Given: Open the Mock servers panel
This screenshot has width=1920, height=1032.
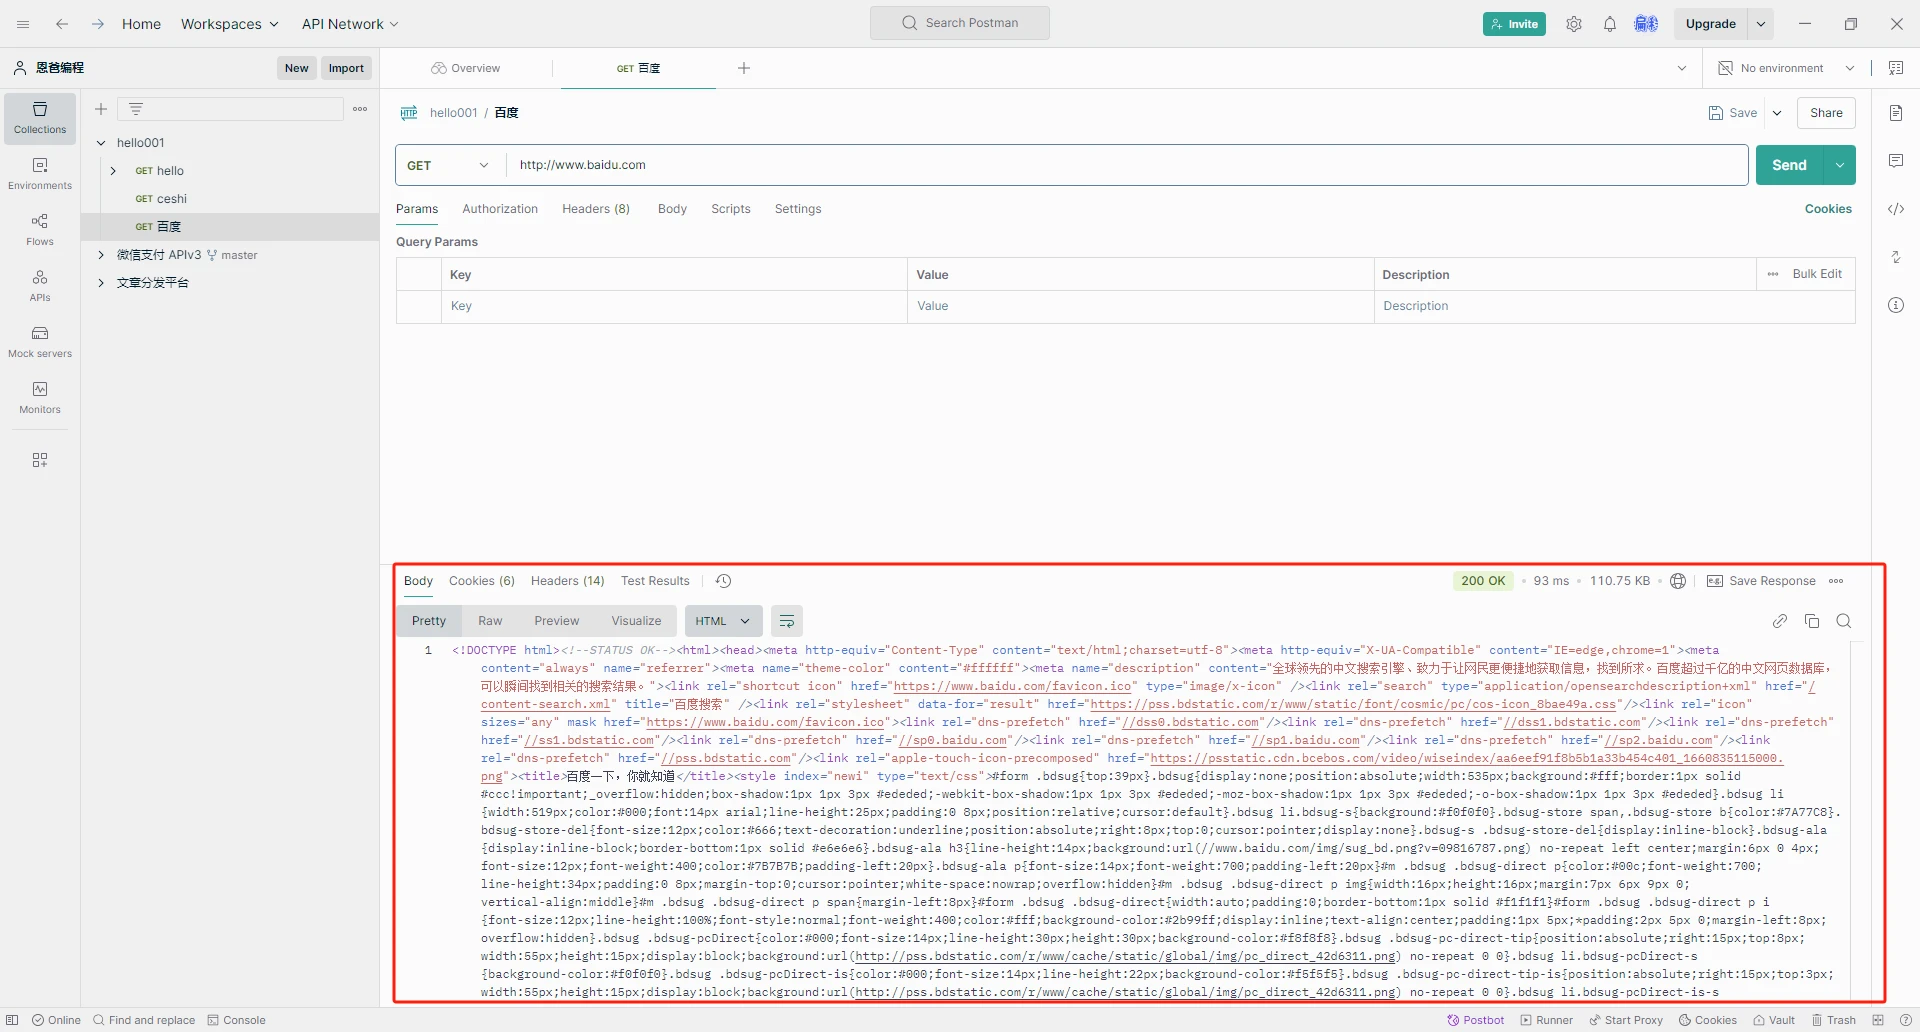Looking at the screenshot, I should (40, 342).
